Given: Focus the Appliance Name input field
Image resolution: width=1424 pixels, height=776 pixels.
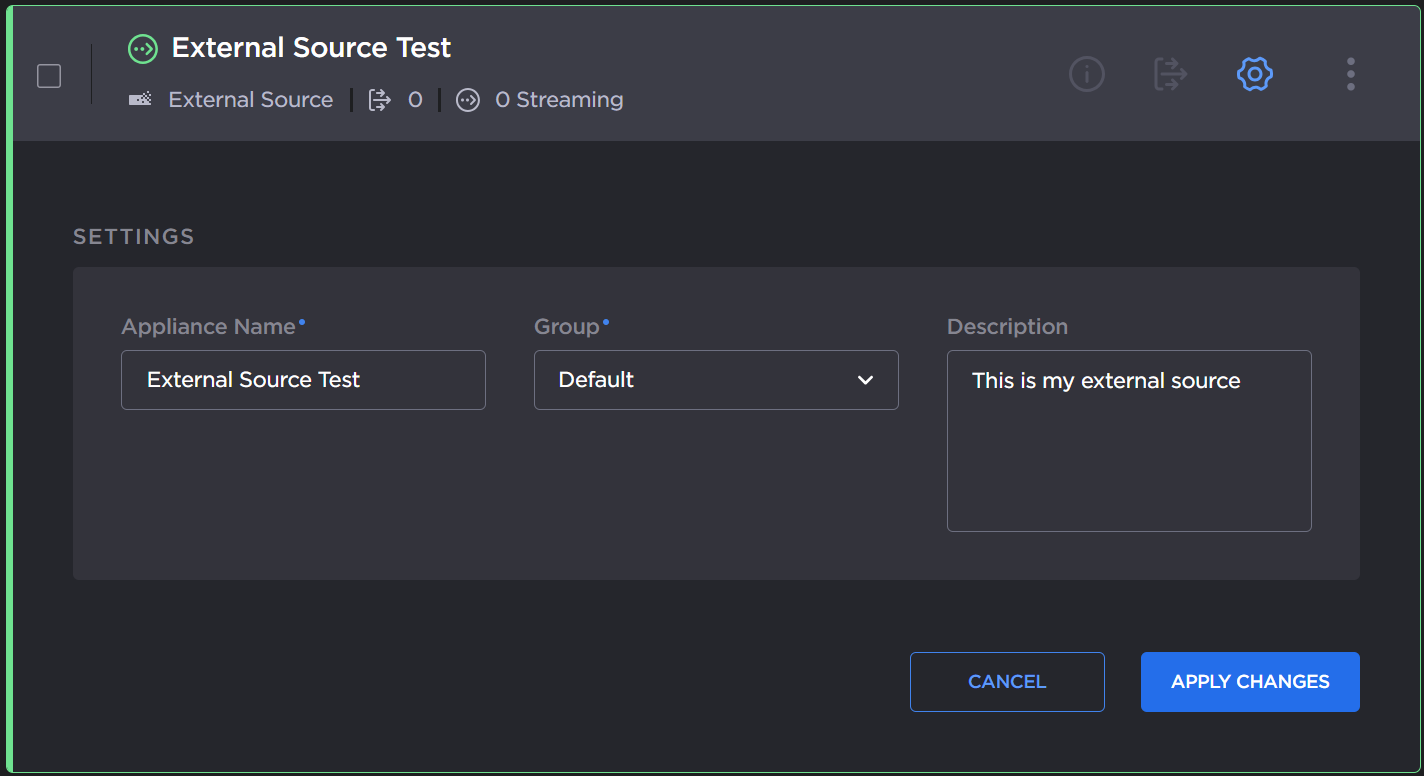Looking at the screenshot, I should (x=303, y=380).
